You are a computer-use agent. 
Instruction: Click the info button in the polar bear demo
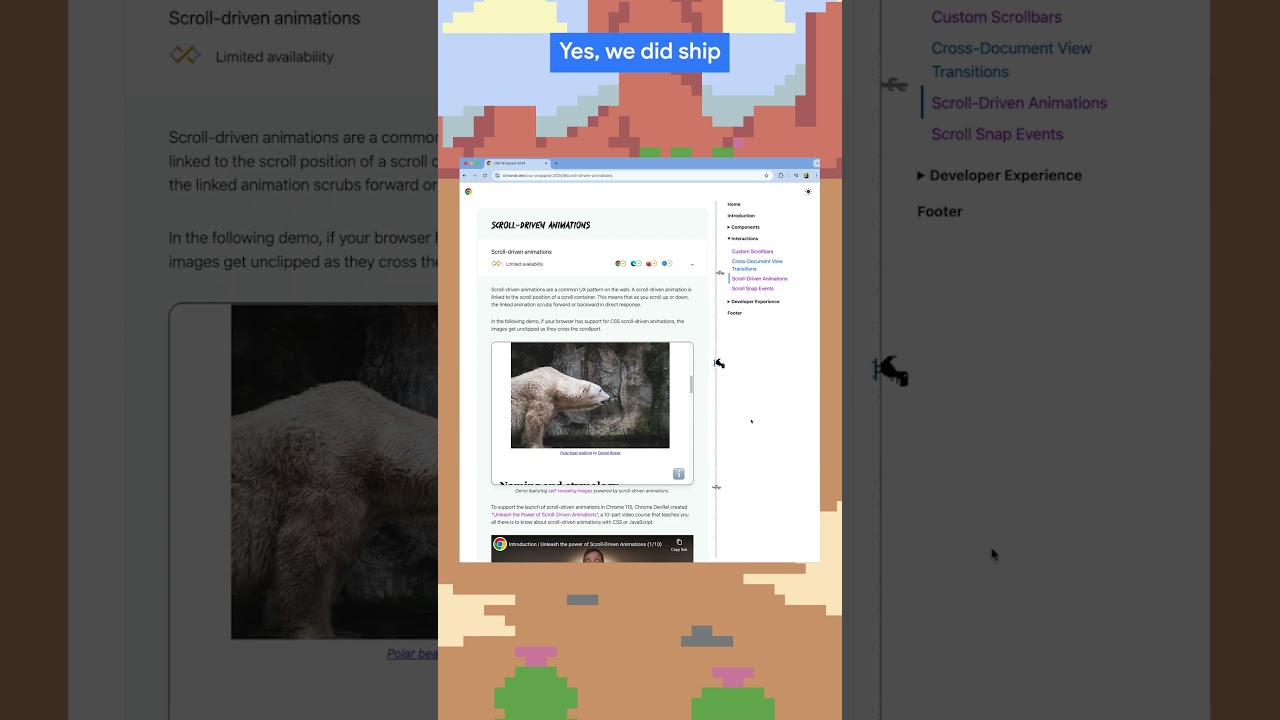678,474
